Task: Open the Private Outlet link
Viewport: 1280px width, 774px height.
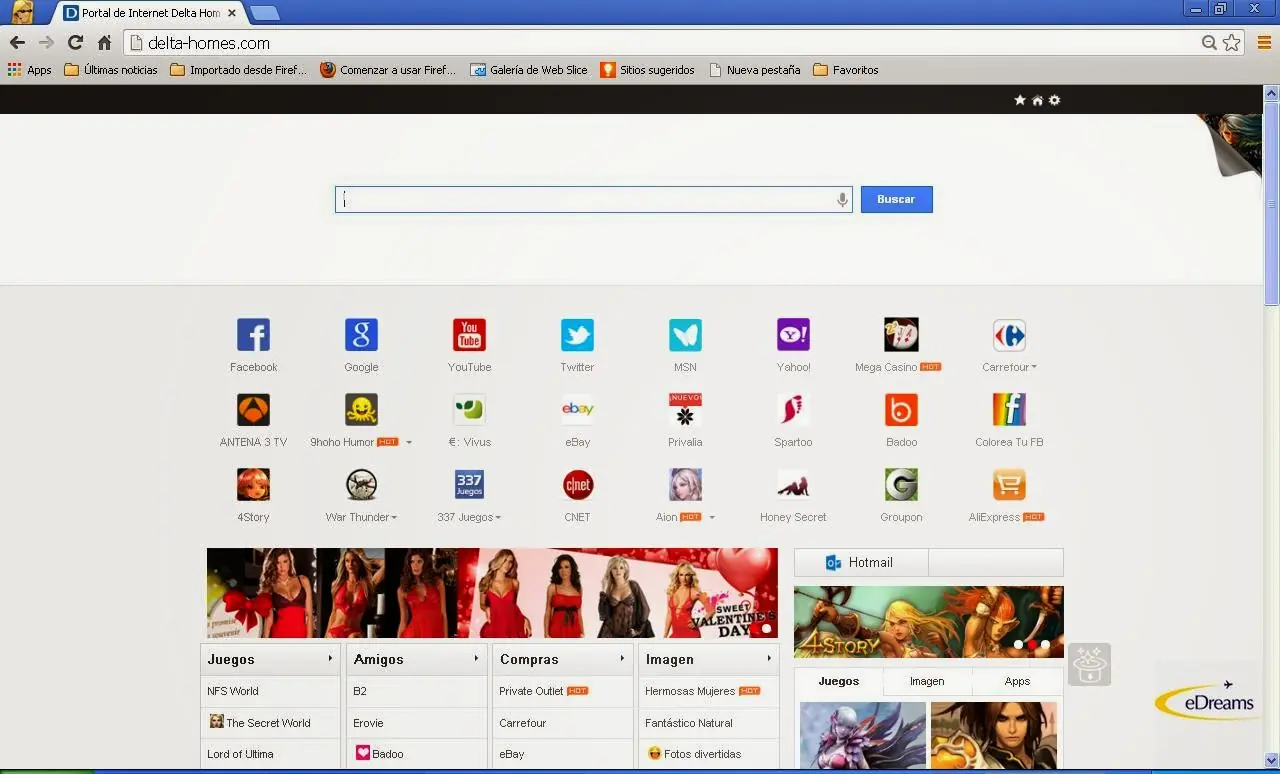Action: (531, 691)
